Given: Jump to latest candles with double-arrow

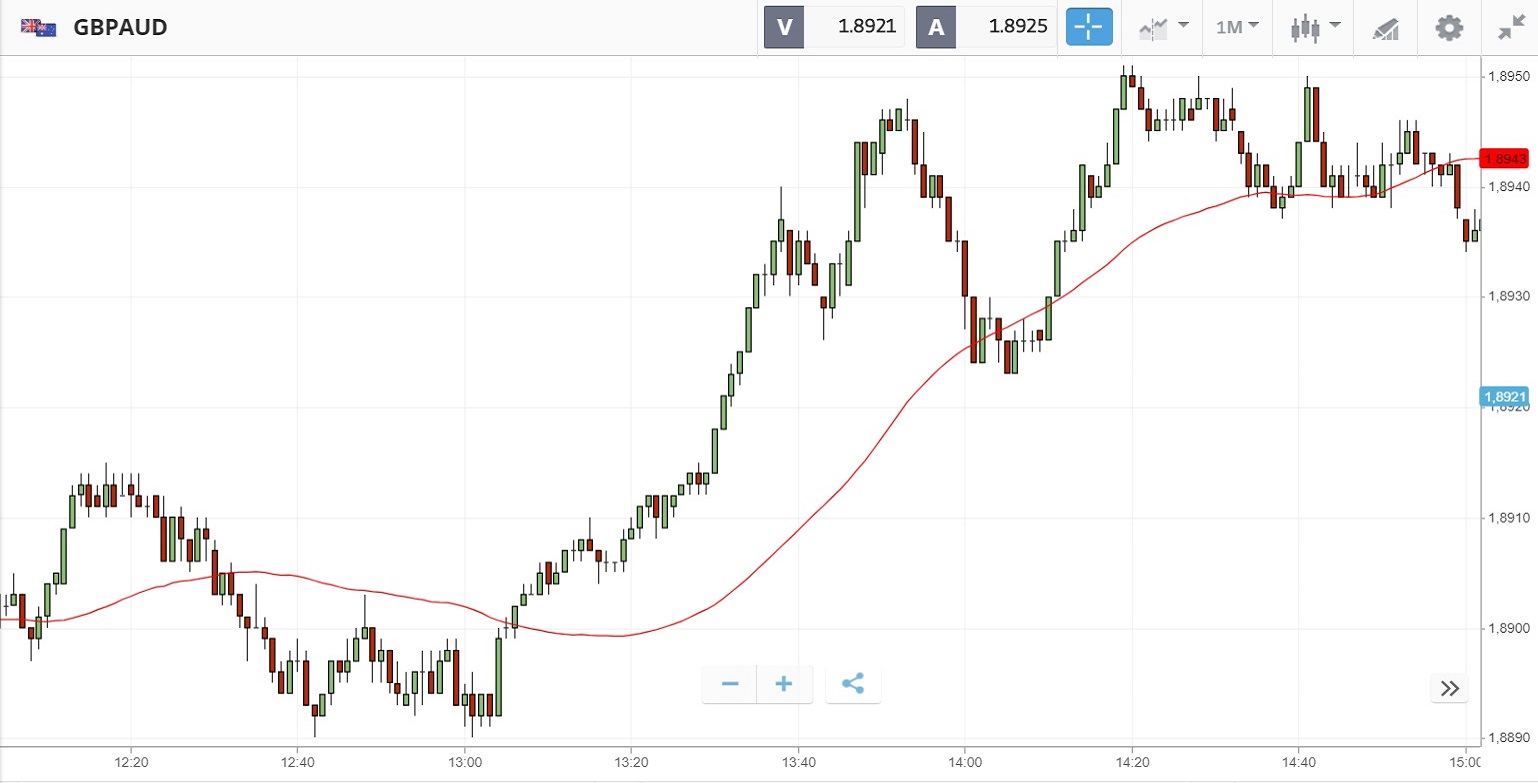Looking at the screenshot, I should click(1450, 687).
